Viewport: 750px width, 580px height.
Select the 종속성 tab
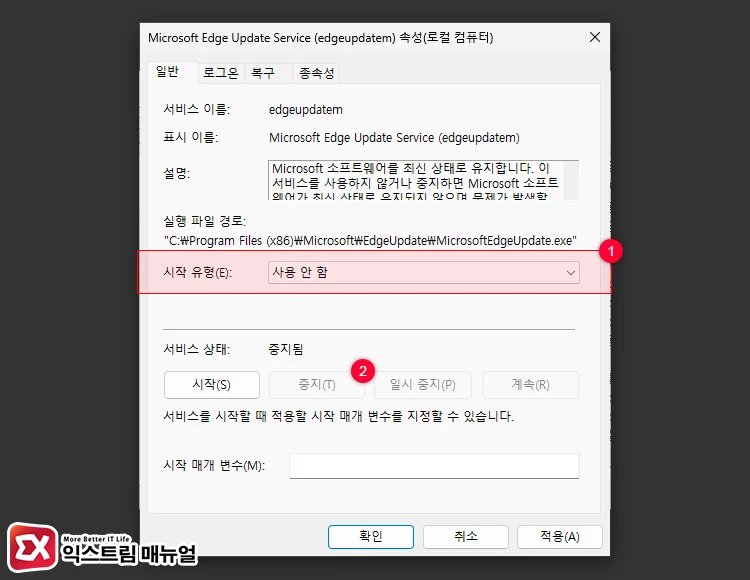tap(316, 73)
